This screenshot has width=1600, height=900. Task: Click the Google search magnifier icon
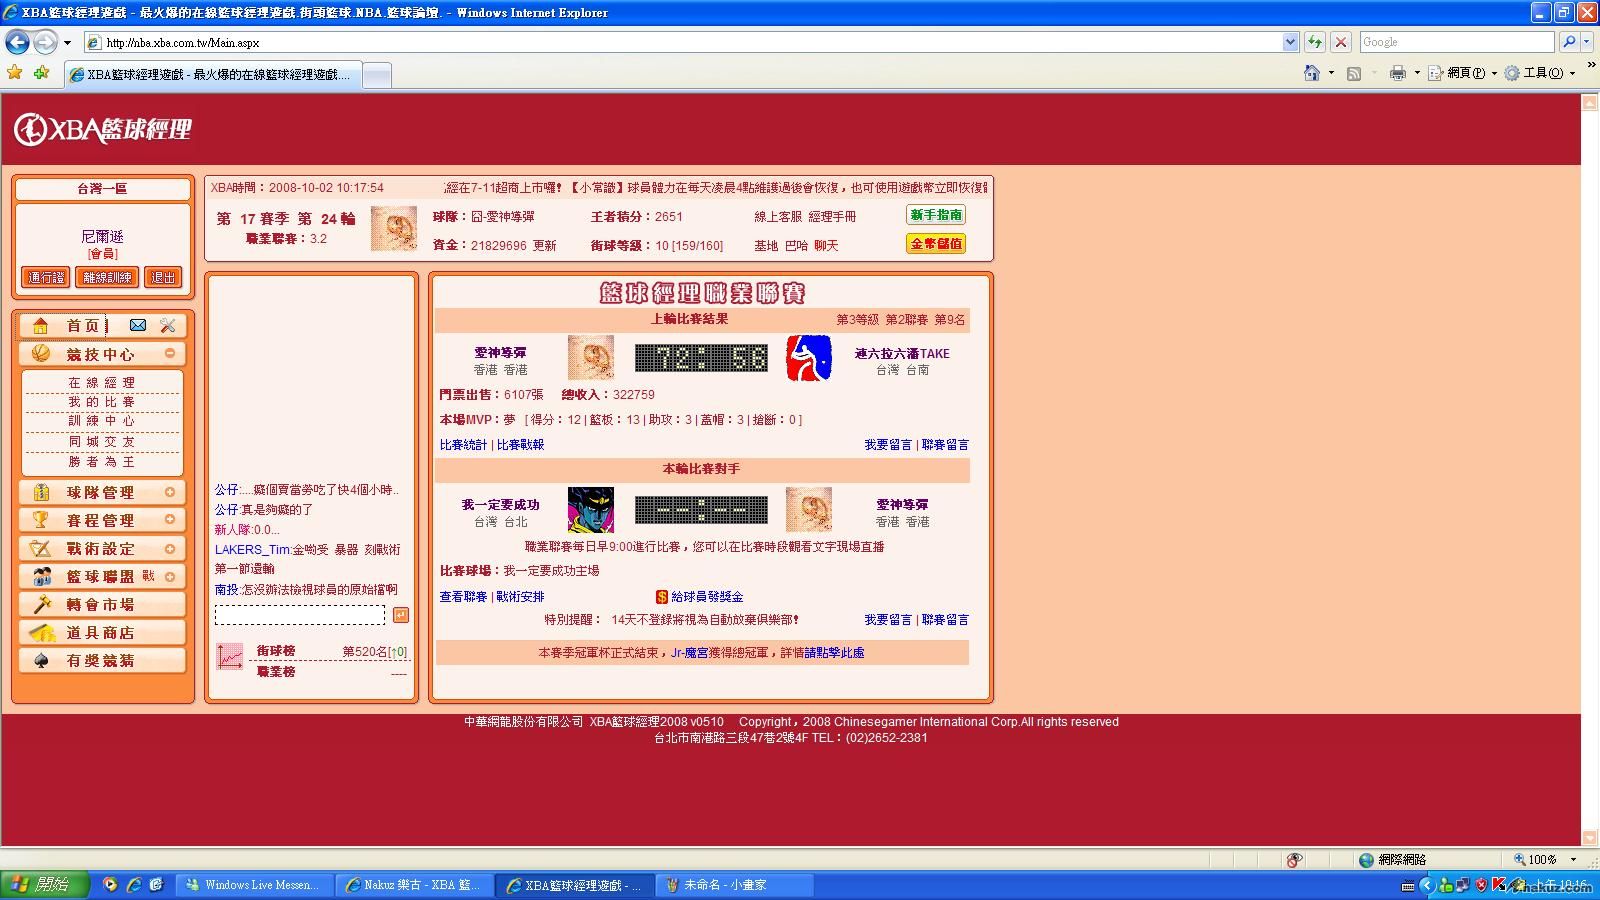[x=1569, y=42]
